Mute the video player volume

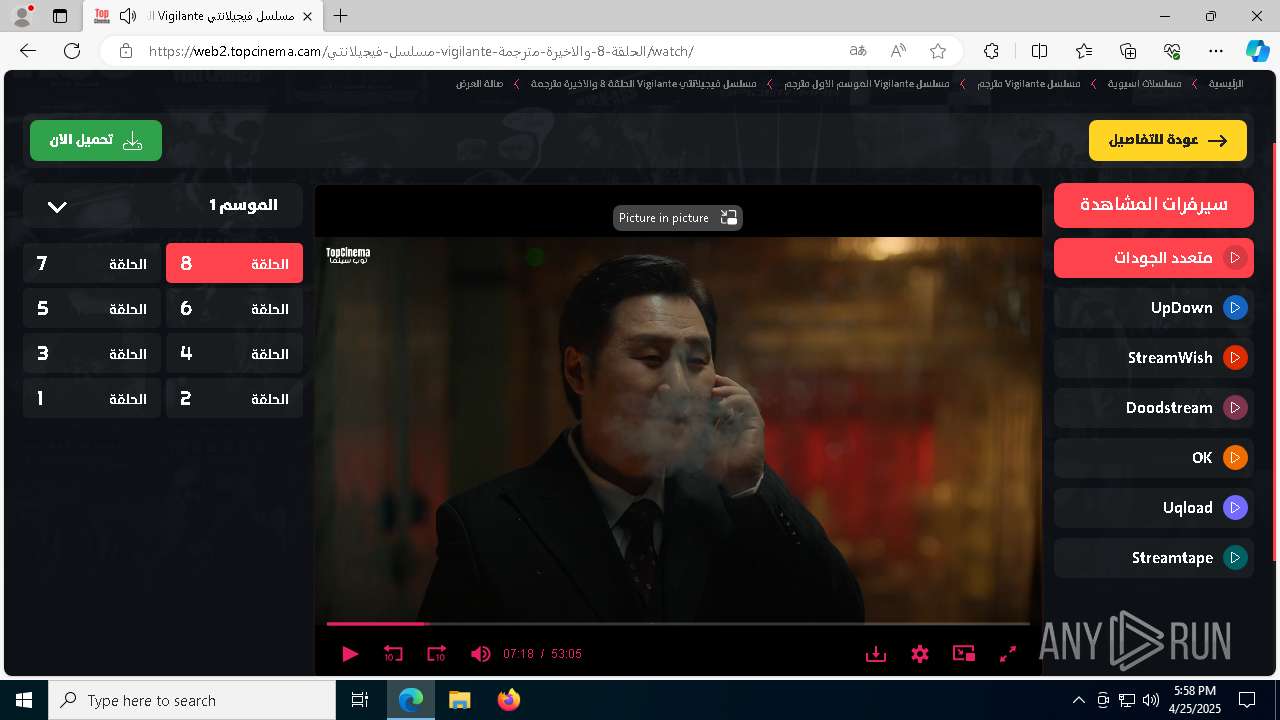(481, 654)
